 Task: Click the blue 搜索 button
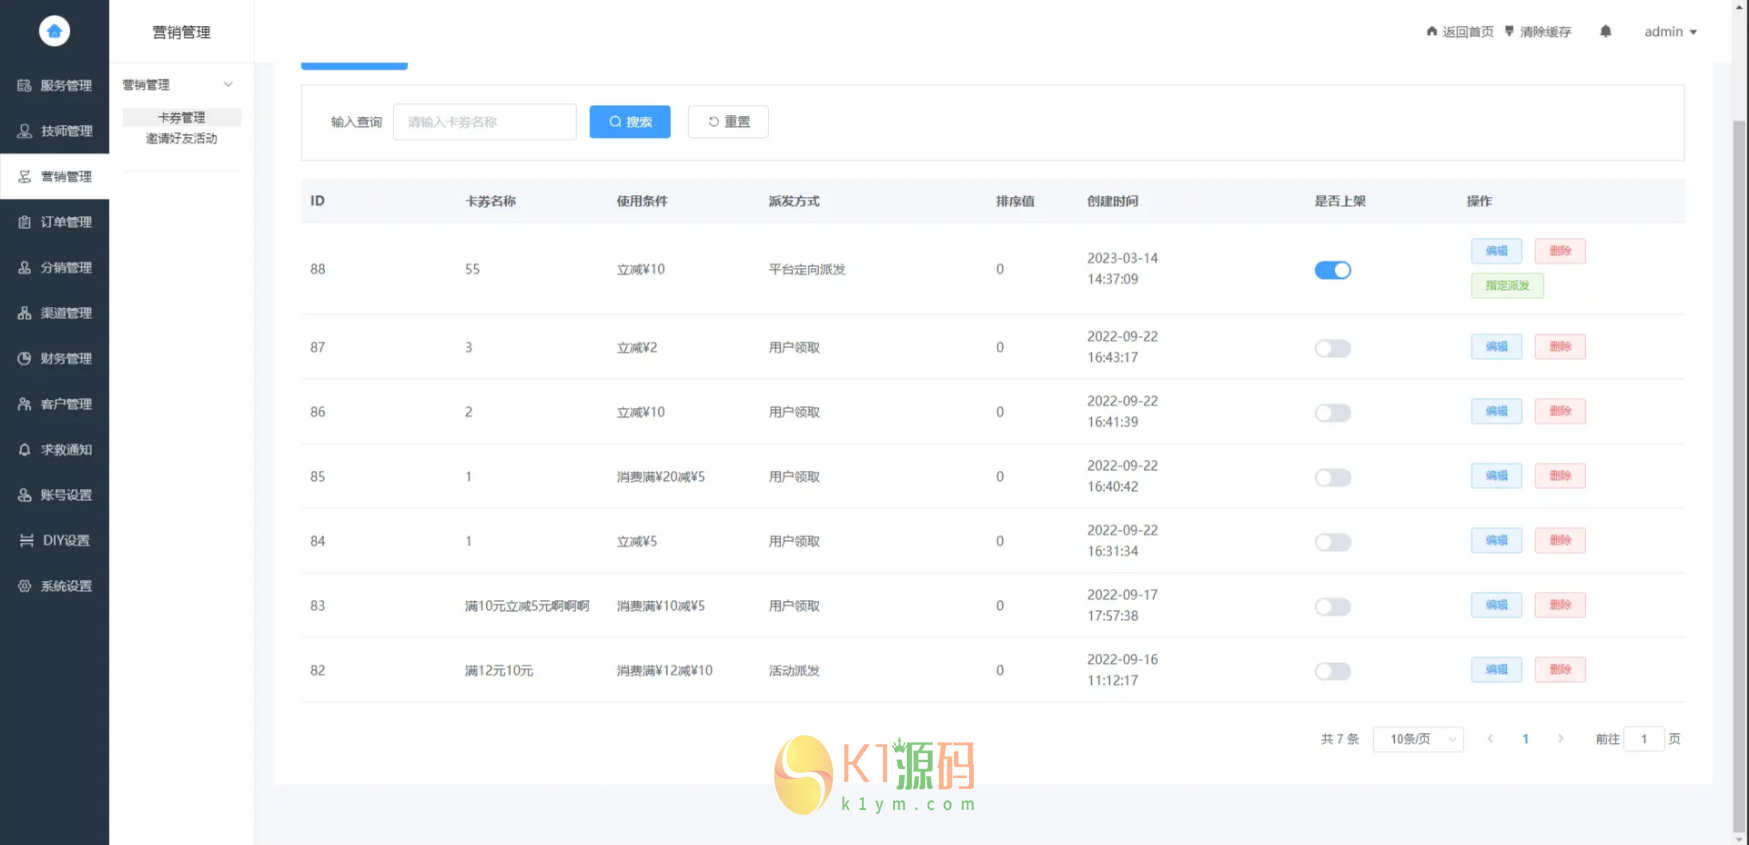coord(630,122)
